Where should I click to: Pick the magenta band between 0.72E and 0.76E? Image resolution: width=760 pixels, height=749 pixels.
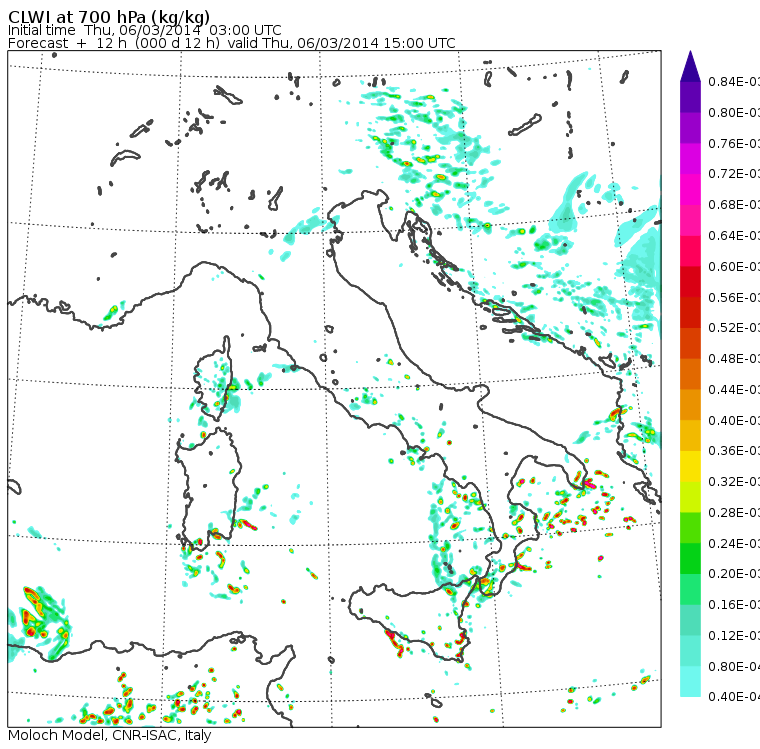tap(690, 159)
